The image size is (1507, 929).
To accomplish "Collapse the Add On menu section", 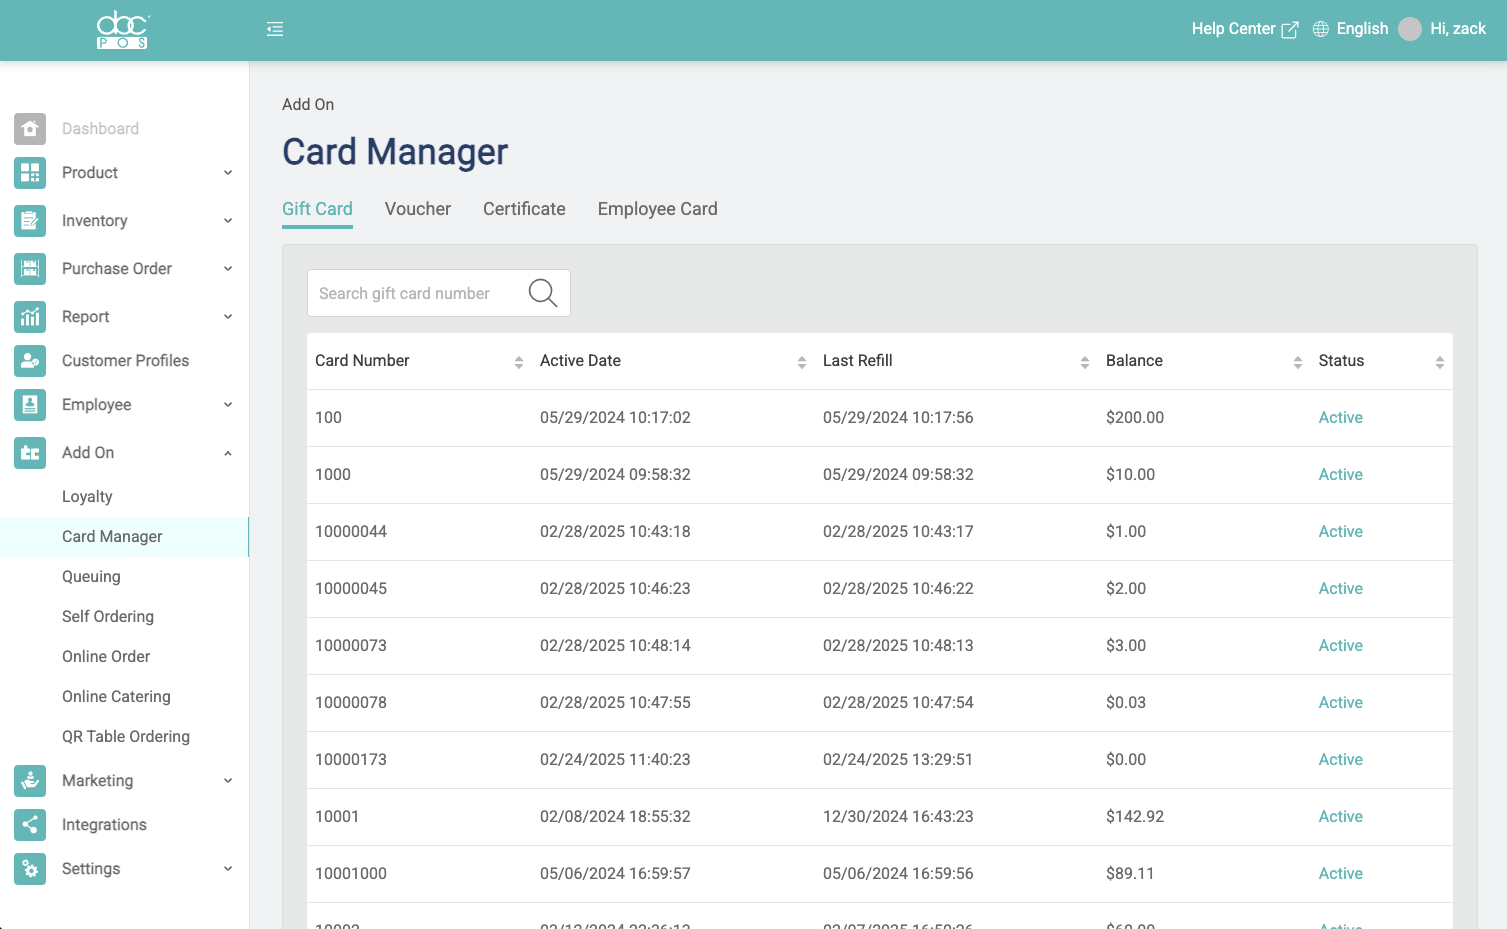I will pyautogui.click(x=228, y=453).
